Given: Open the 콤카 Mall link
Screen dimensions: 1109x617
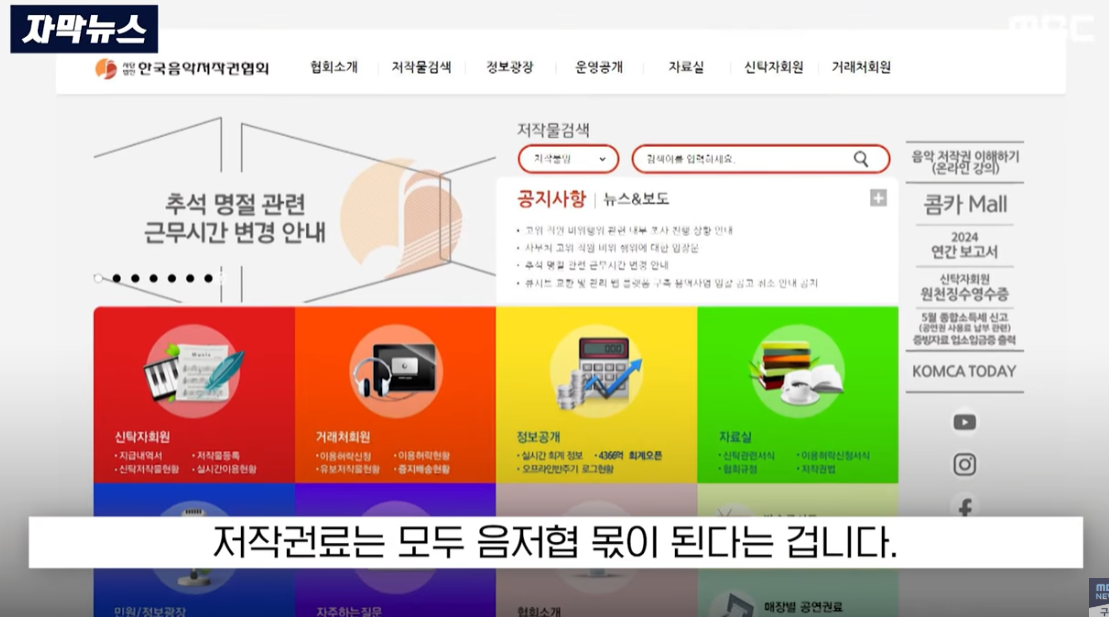Looking at the screenshot, I should 964,205.
